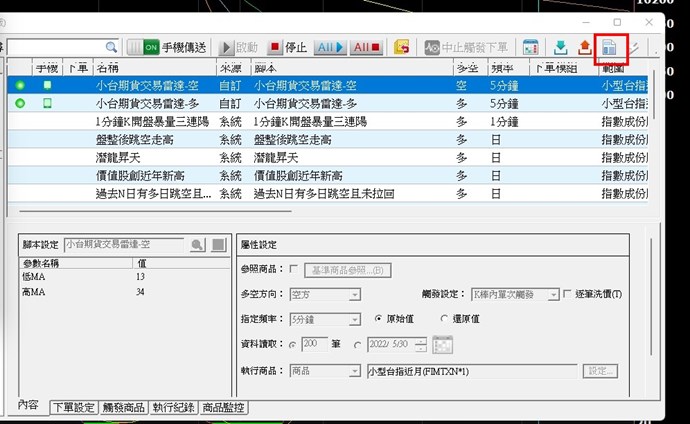Click the orange upload arrow icon
This screenshot has height=424, width=690.
(x=584, y=47)
